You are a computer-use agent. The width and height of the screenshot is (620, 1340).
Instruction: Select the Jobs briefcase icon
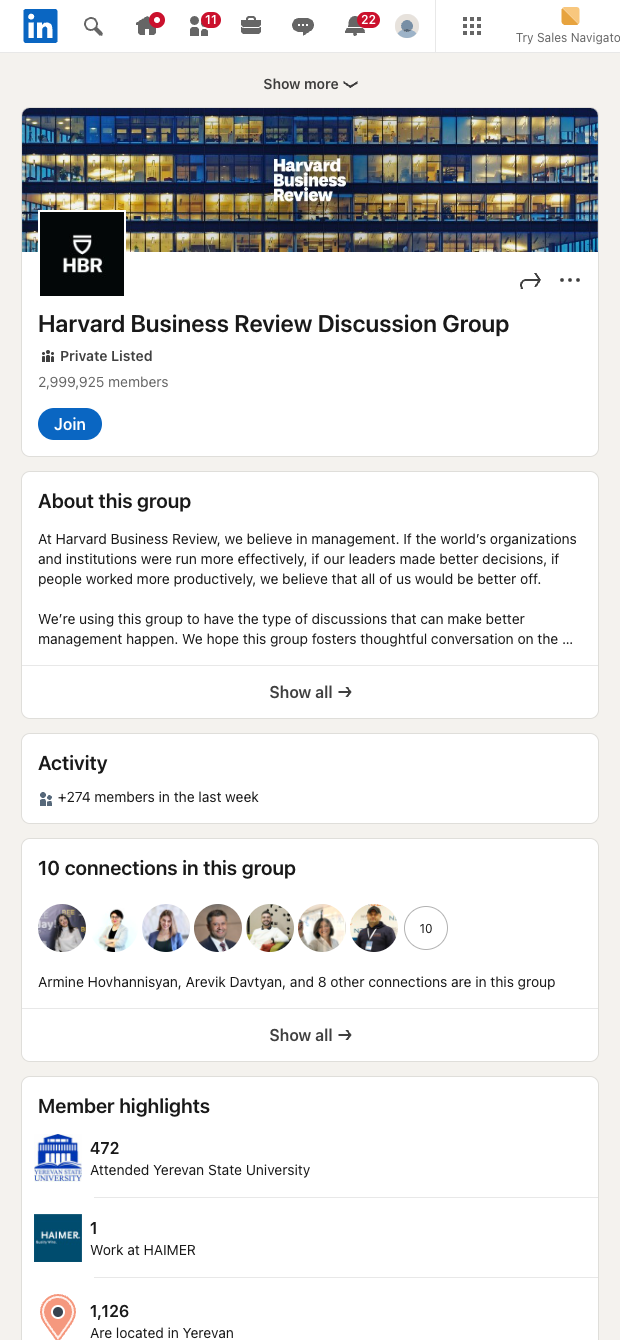pyautogui.click(x=251, y=26)
